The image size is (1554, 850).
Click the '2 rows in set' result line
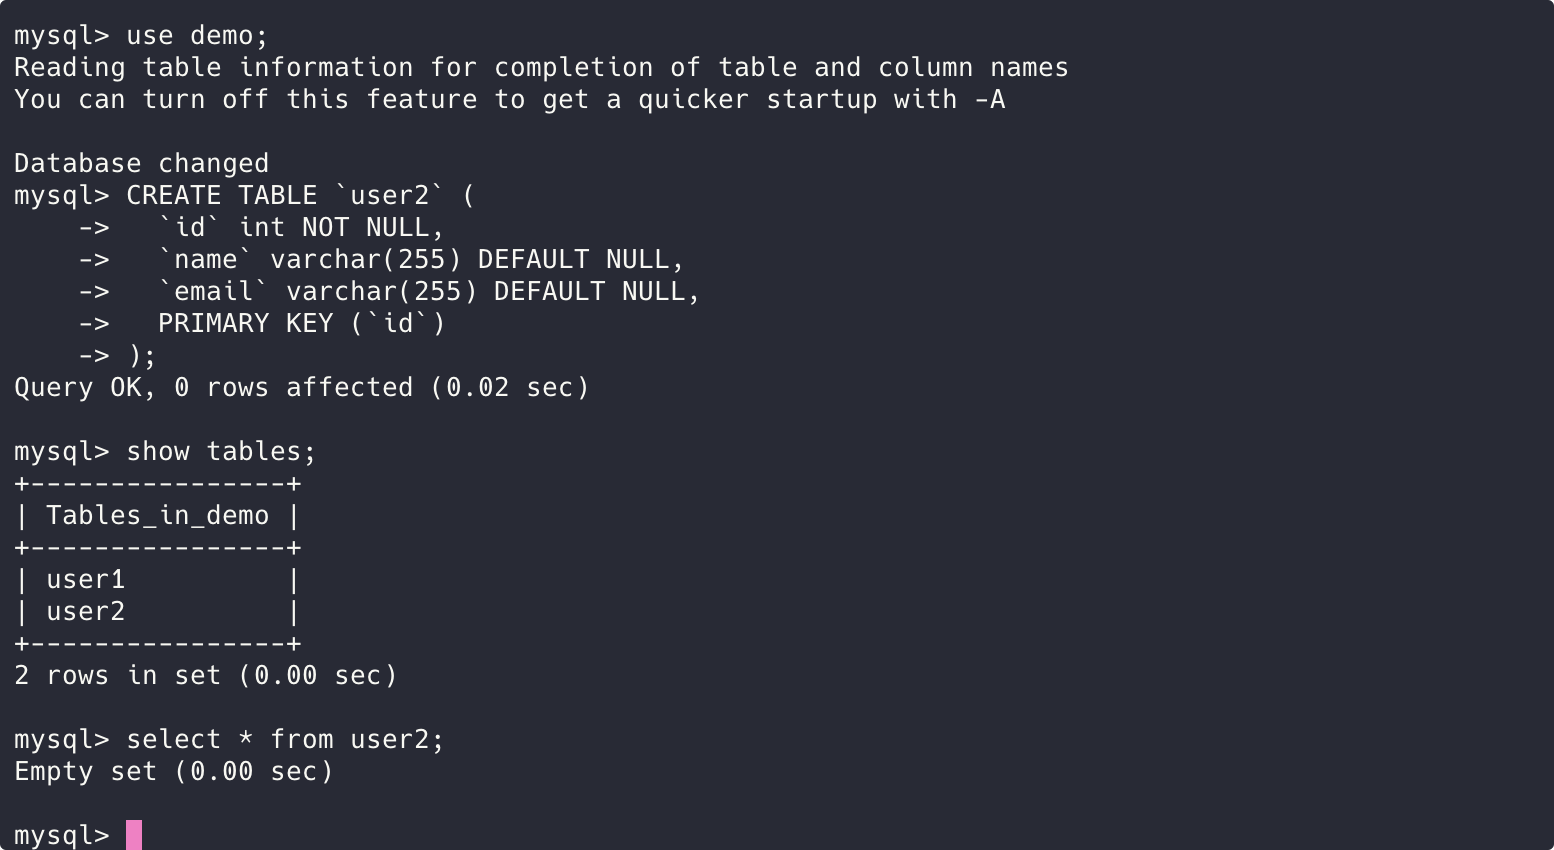coord(206,676)
